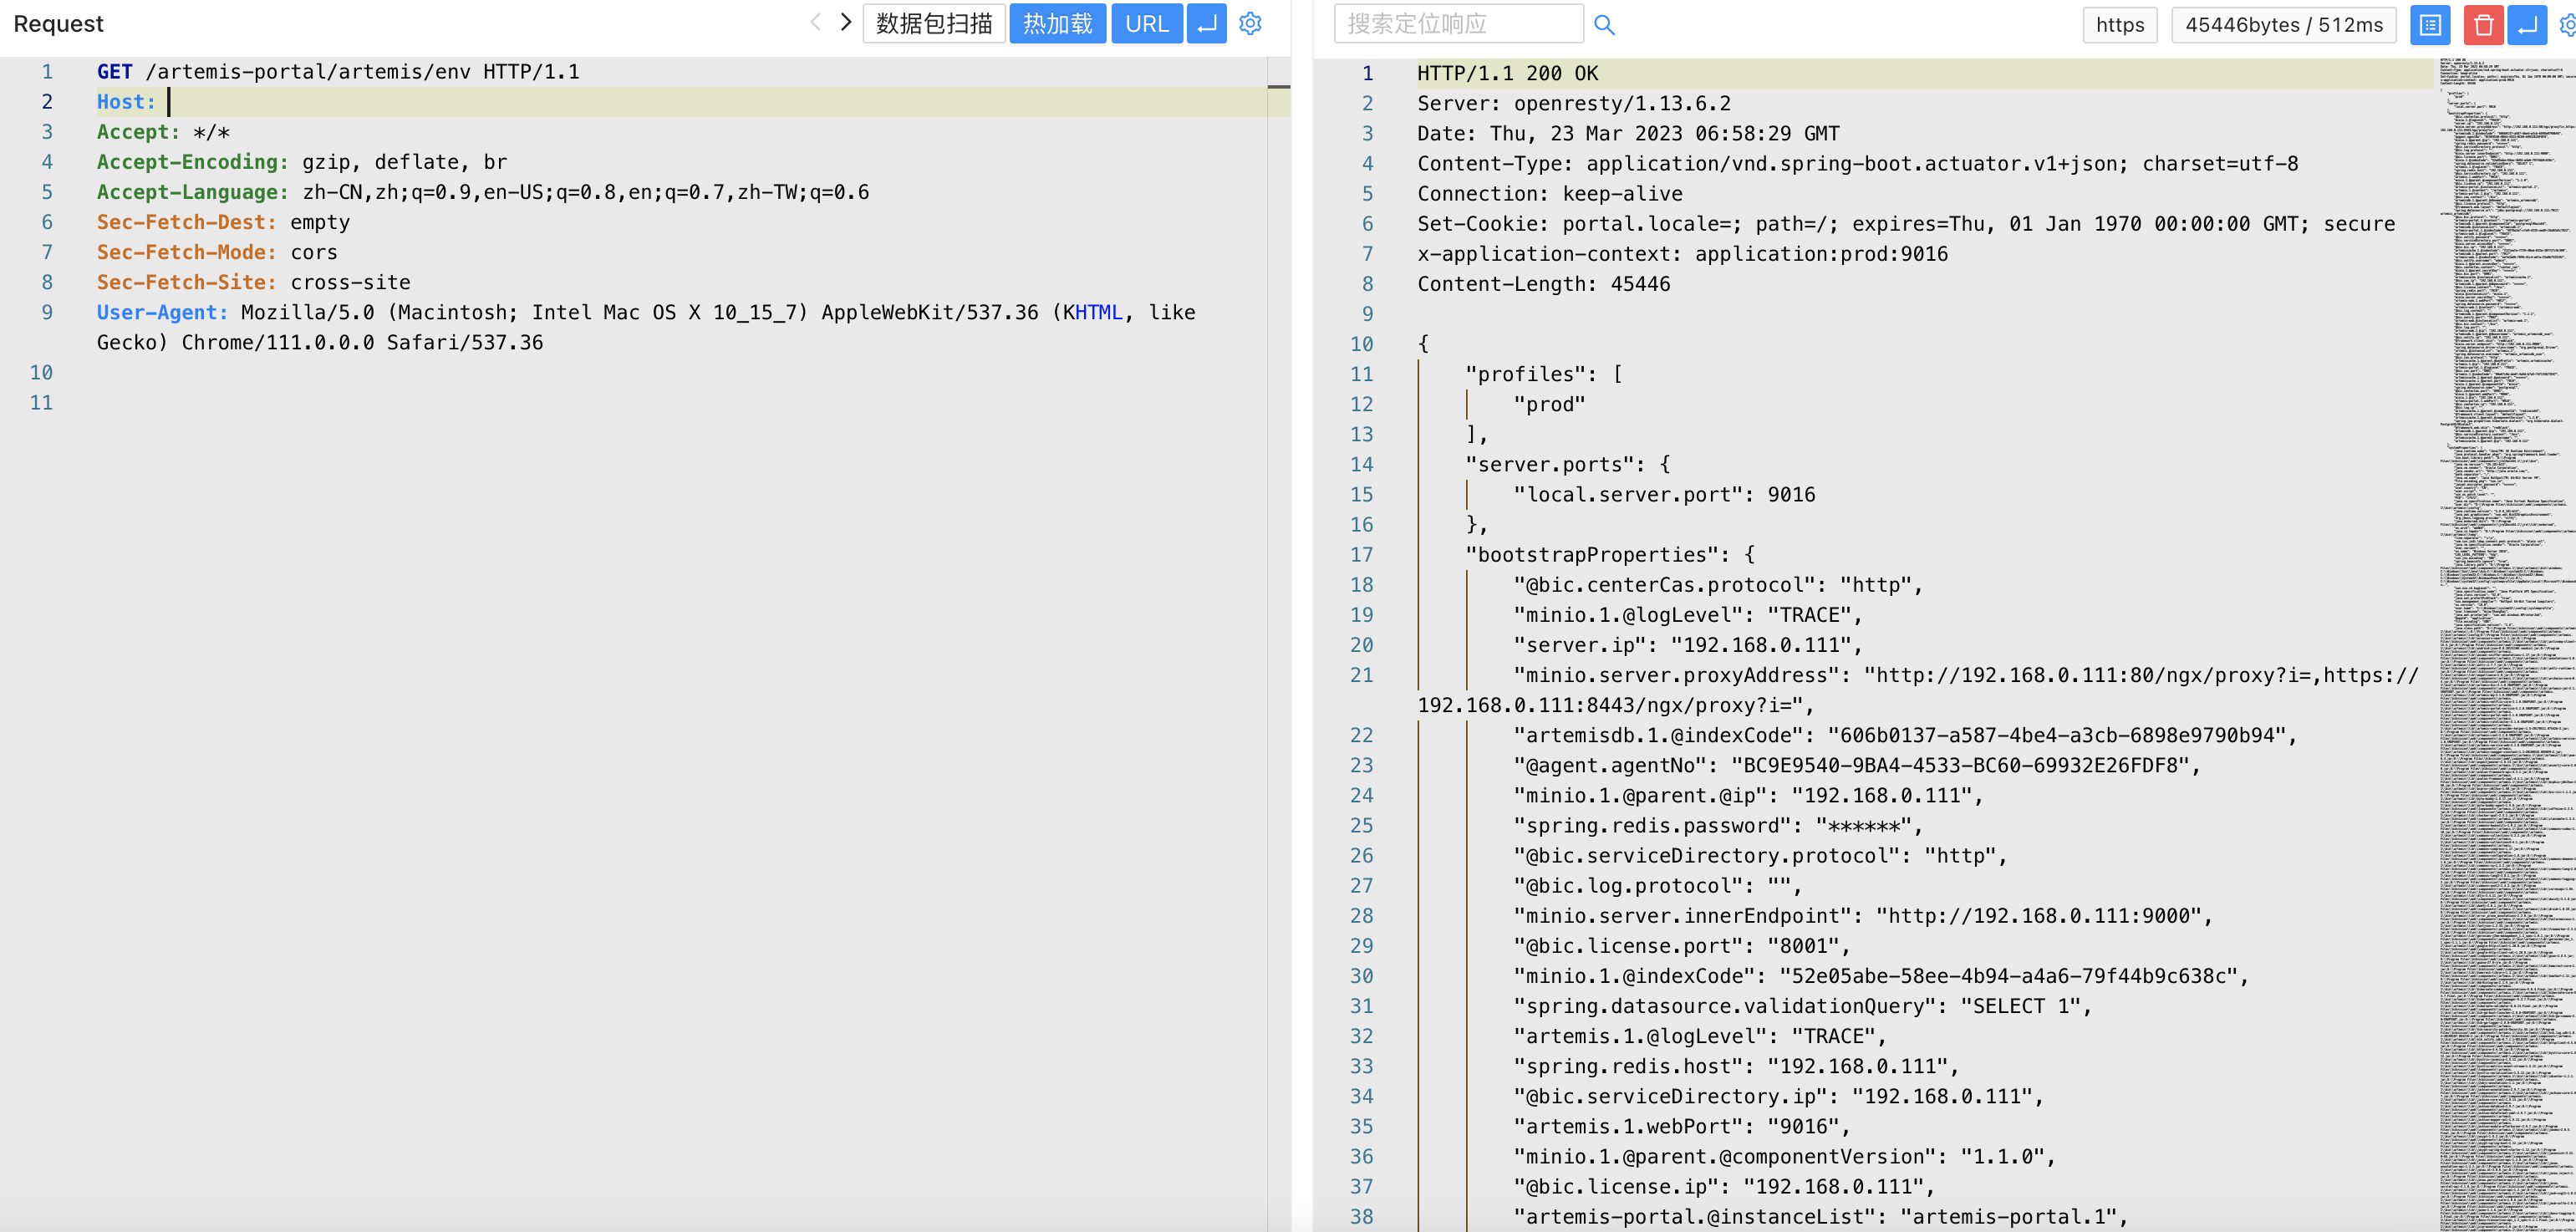Select line 14 server.ports in the response
Viewport: 2576px width, 1232px height.
1567,465
